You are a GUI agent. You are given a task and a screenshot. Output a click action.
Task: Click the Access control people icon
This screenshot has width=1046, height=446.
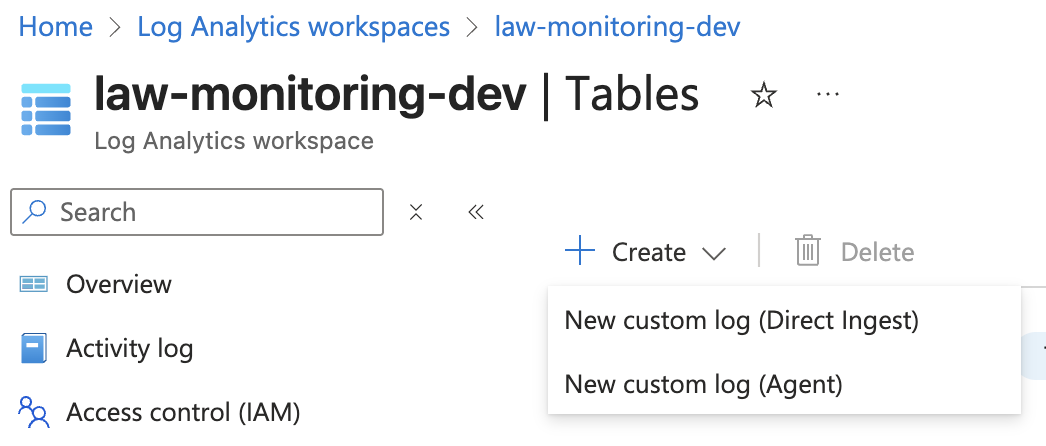[x=34, y=412]
